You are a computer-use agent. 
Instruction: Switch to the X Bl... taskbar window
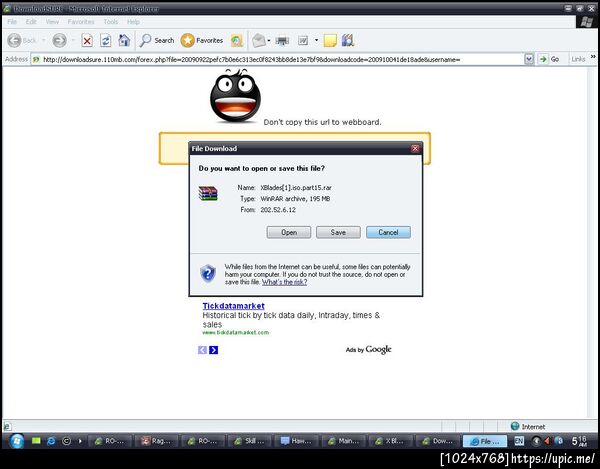point(391,441)
